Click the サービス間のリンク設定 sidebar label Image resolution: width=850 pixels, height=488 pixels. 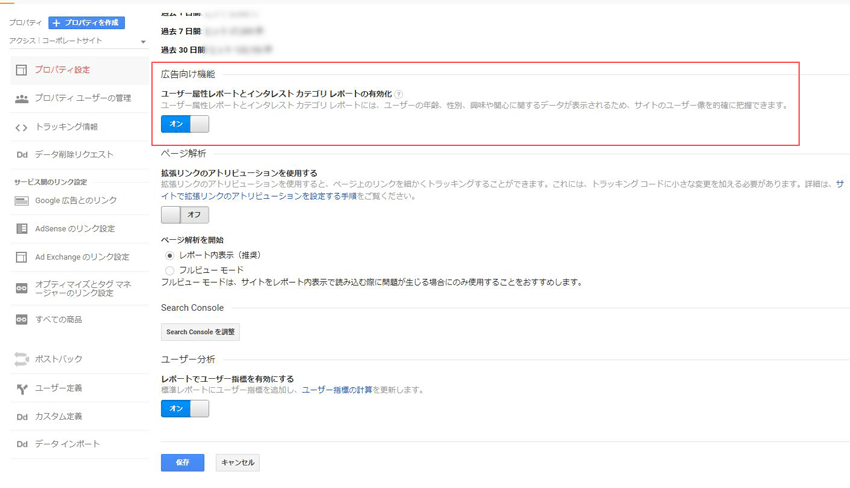(x=50, y=182)
